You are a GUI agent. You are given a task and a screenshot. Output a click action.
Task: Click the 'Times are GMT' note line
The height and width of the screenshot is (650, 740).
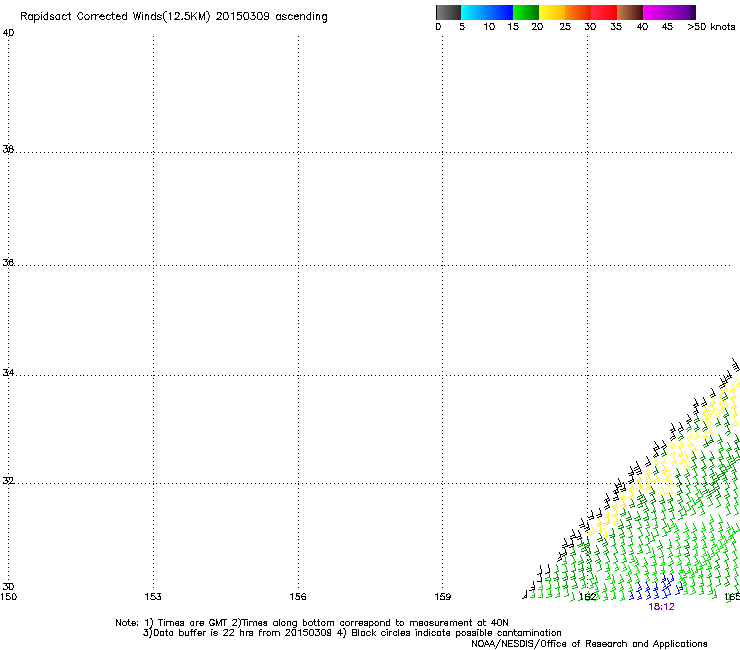point(312,623)
